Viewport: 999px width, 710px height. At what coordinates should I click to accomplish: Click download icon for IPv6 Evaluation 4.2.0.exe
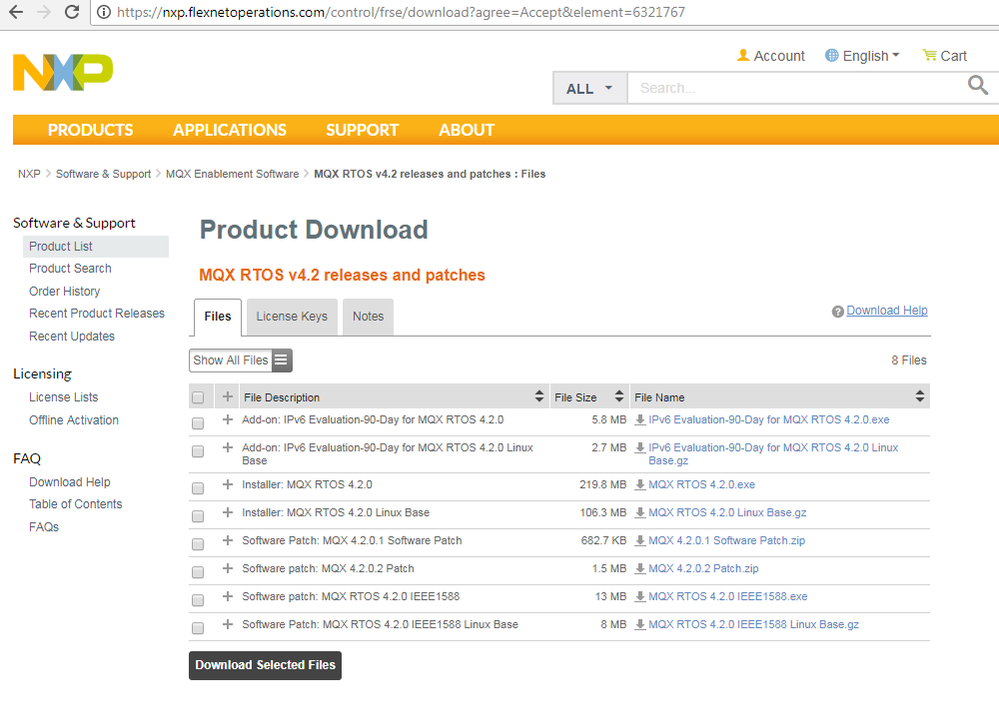click(x=640, y=419)
